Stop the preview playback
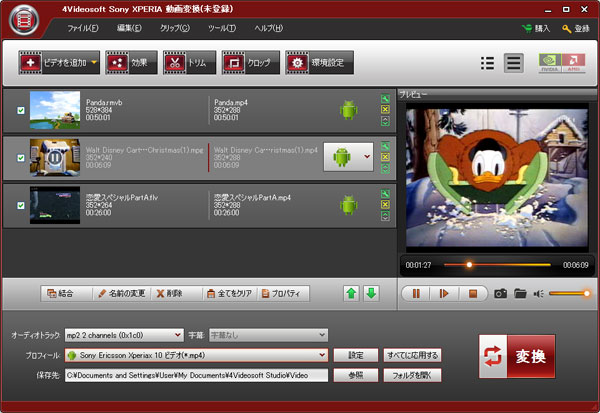 pyautogui.click(x=473, y=294)
